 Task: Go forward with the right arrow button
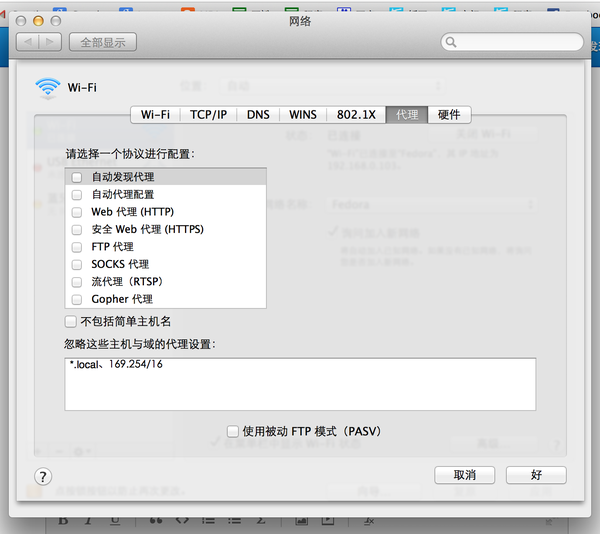pyautogui.click(x=50, y=42)
